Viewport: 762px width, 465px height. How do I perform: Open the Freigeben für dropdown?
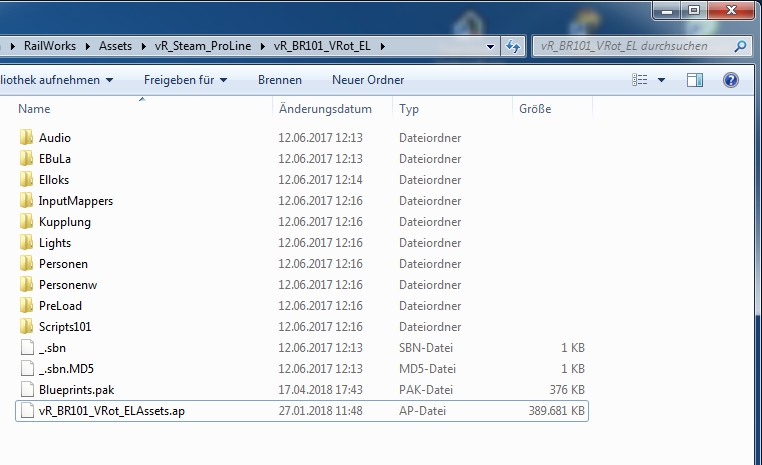click(x=185, y=80)
